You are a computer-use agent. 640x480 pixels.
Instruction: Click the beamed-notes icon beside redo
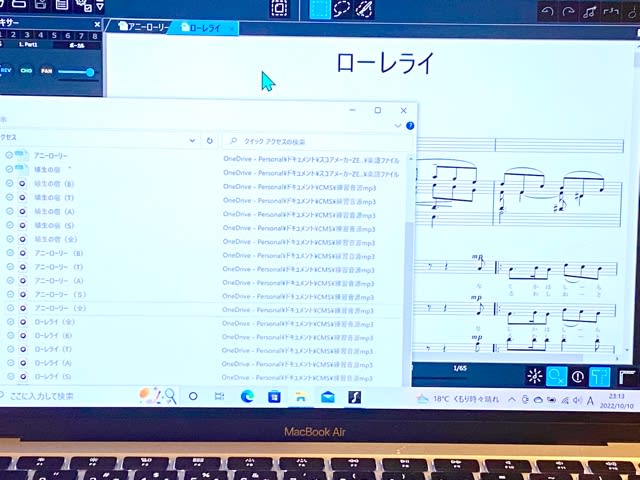(590, 11)
